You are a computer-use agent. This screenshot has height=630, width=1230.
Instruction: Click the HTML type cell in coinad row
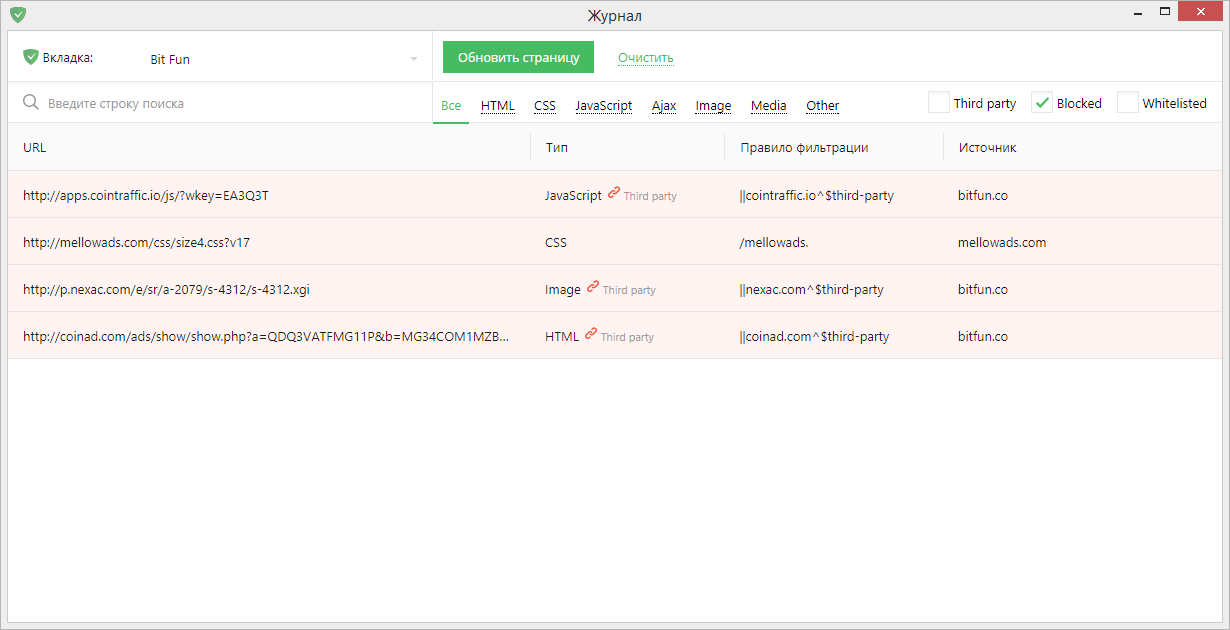562,336
